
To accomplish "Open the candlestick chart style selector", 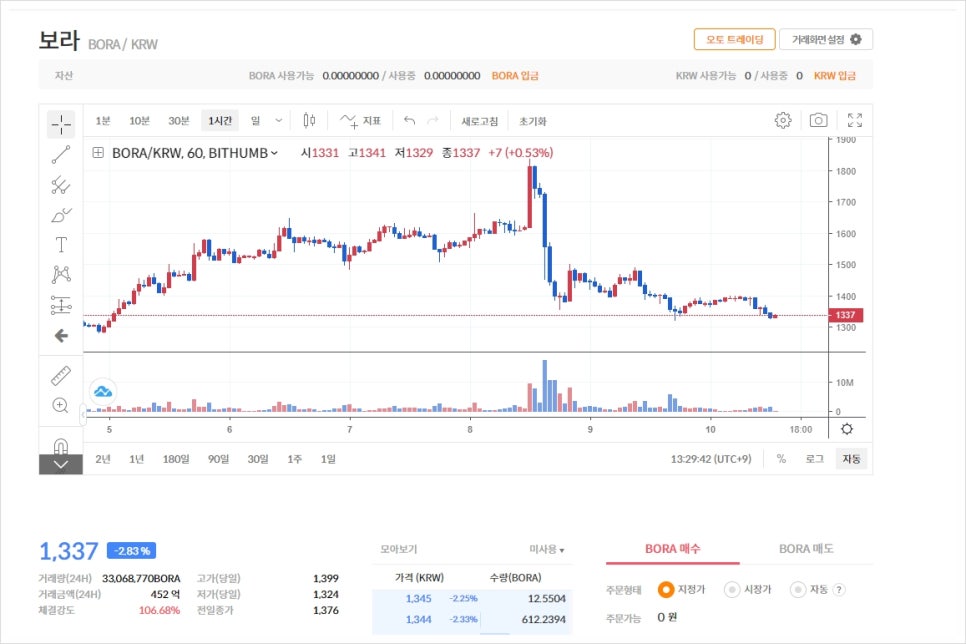I will pyautogui.click(x=309, y=121).
